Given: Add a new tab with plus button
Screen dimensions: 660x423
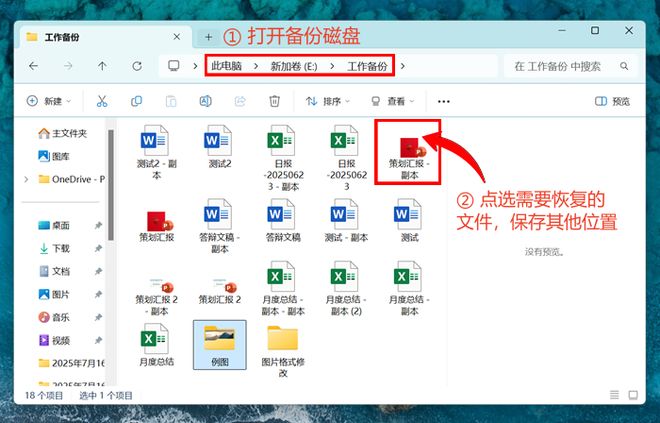Looking at the screenshot, I should pos(208,37).
